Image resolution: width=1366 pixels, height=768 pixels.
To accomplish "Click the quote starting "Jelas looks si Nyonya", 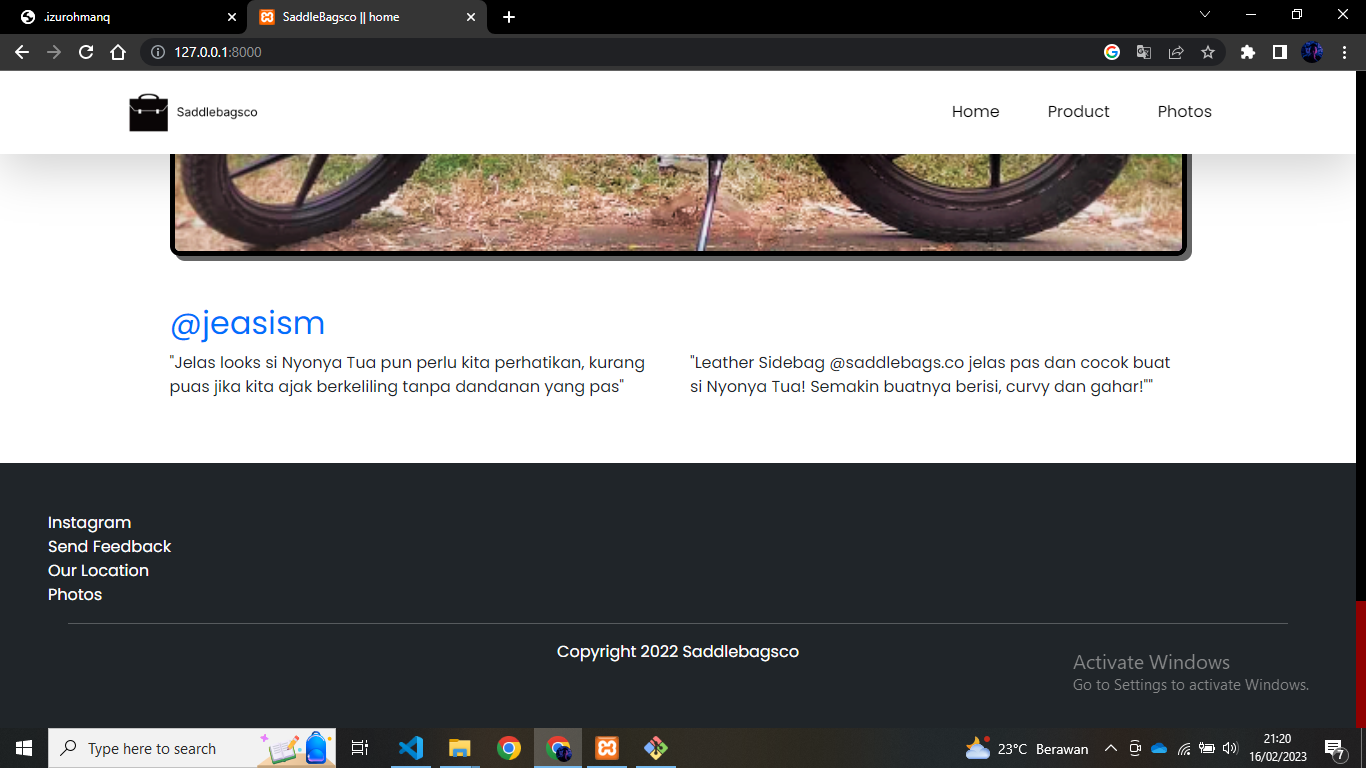I will pos(408,374).
